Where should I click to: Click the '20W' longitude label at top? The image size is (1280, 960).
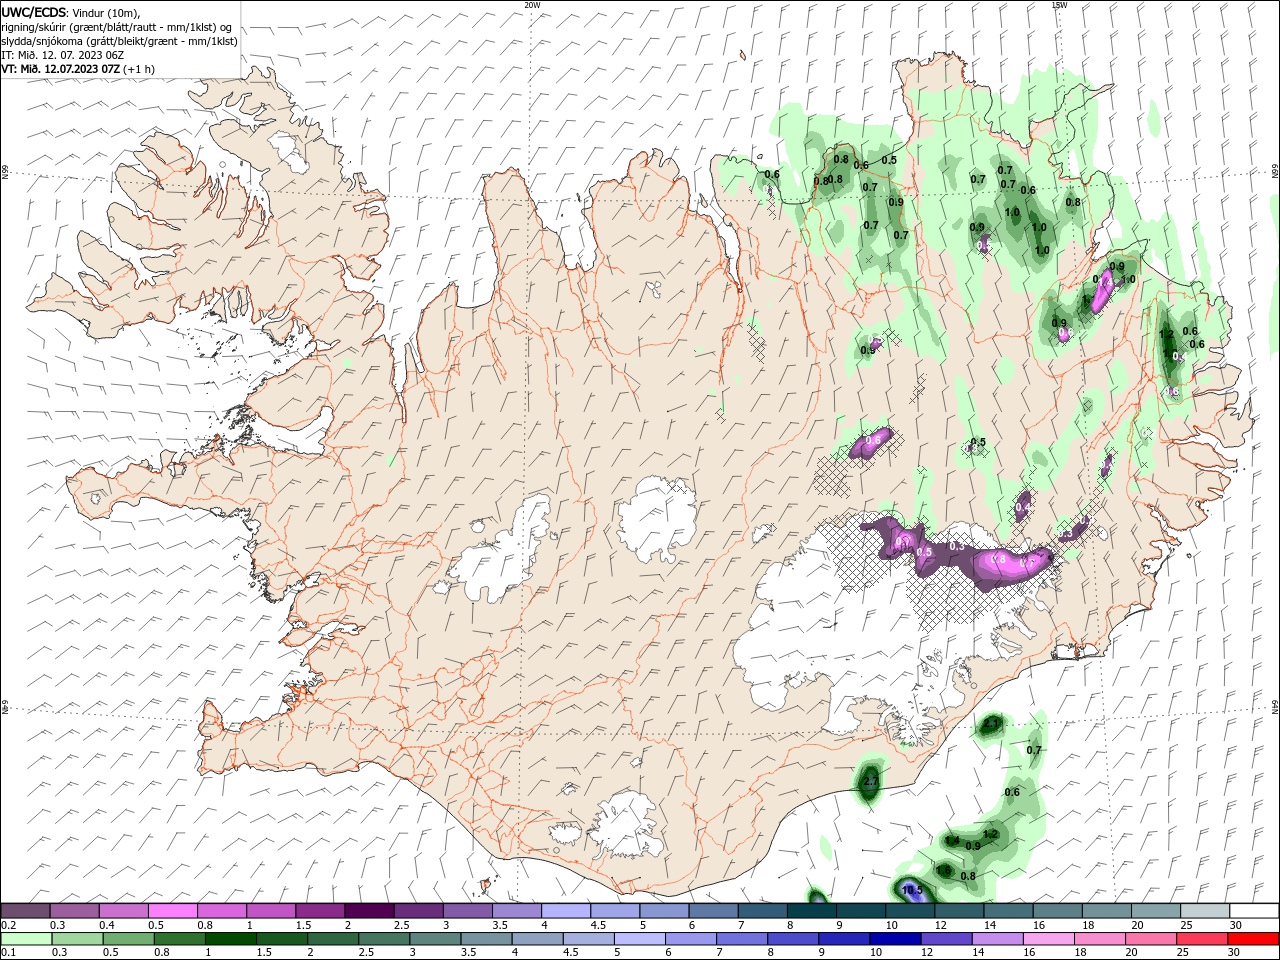(x=532, y=4)
